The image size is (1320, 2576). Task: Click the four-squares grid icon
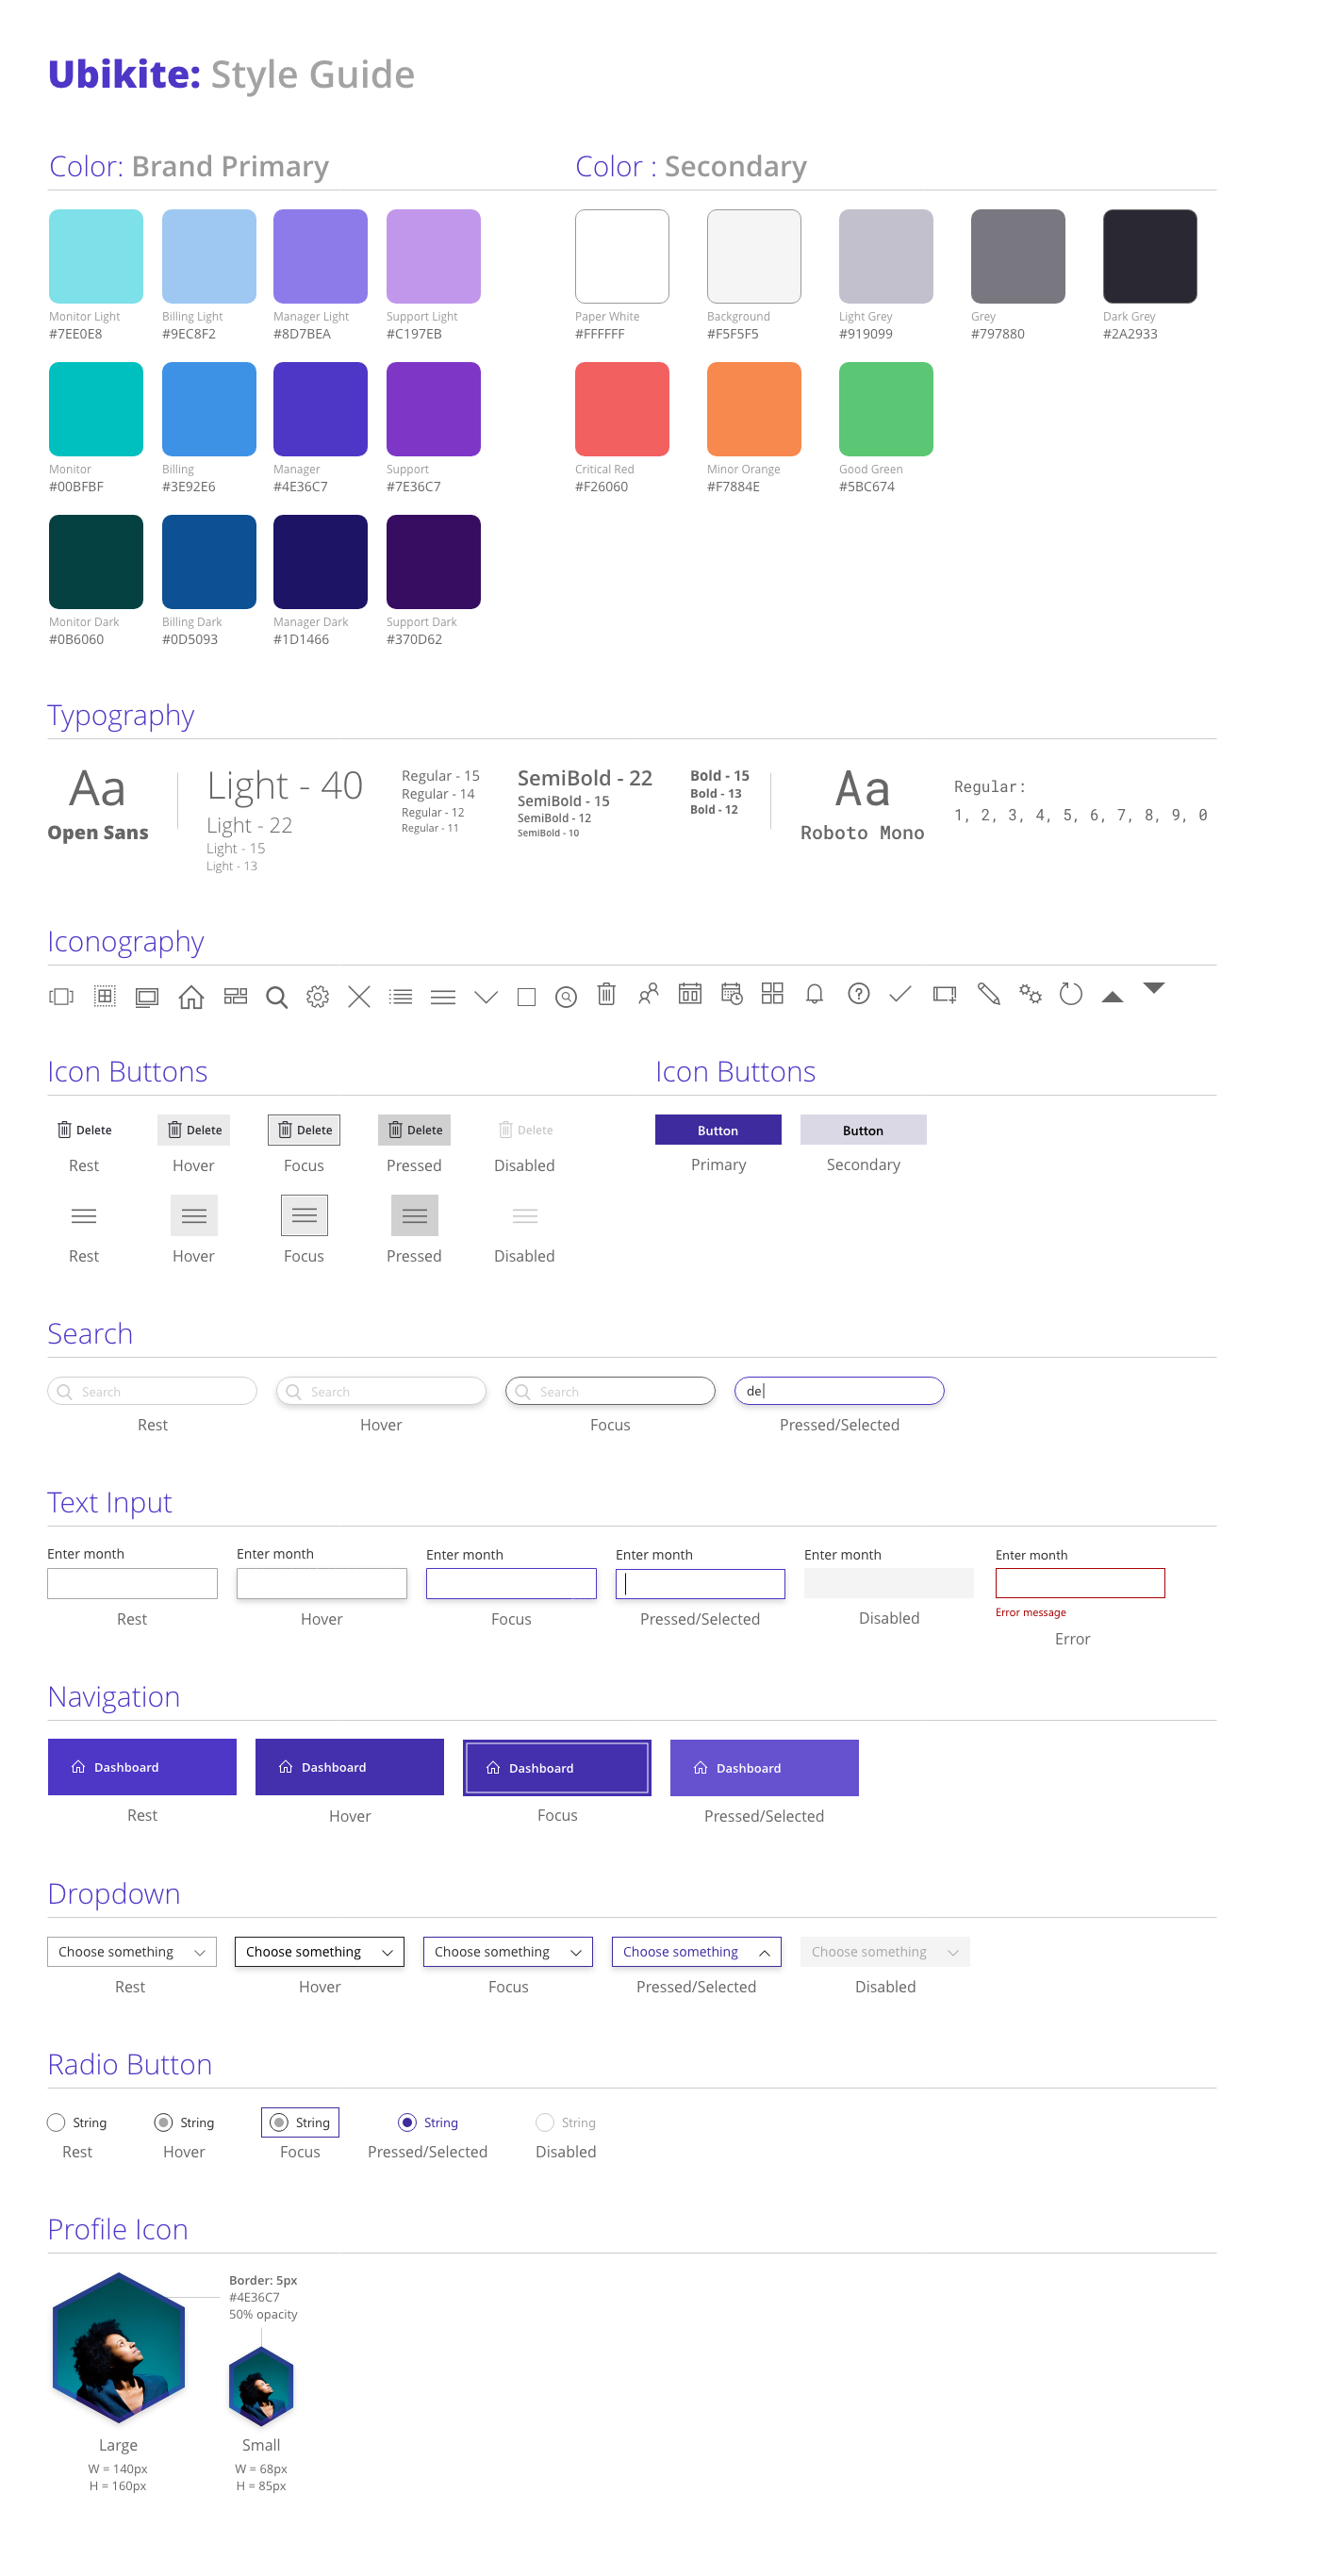pos(772,993)
